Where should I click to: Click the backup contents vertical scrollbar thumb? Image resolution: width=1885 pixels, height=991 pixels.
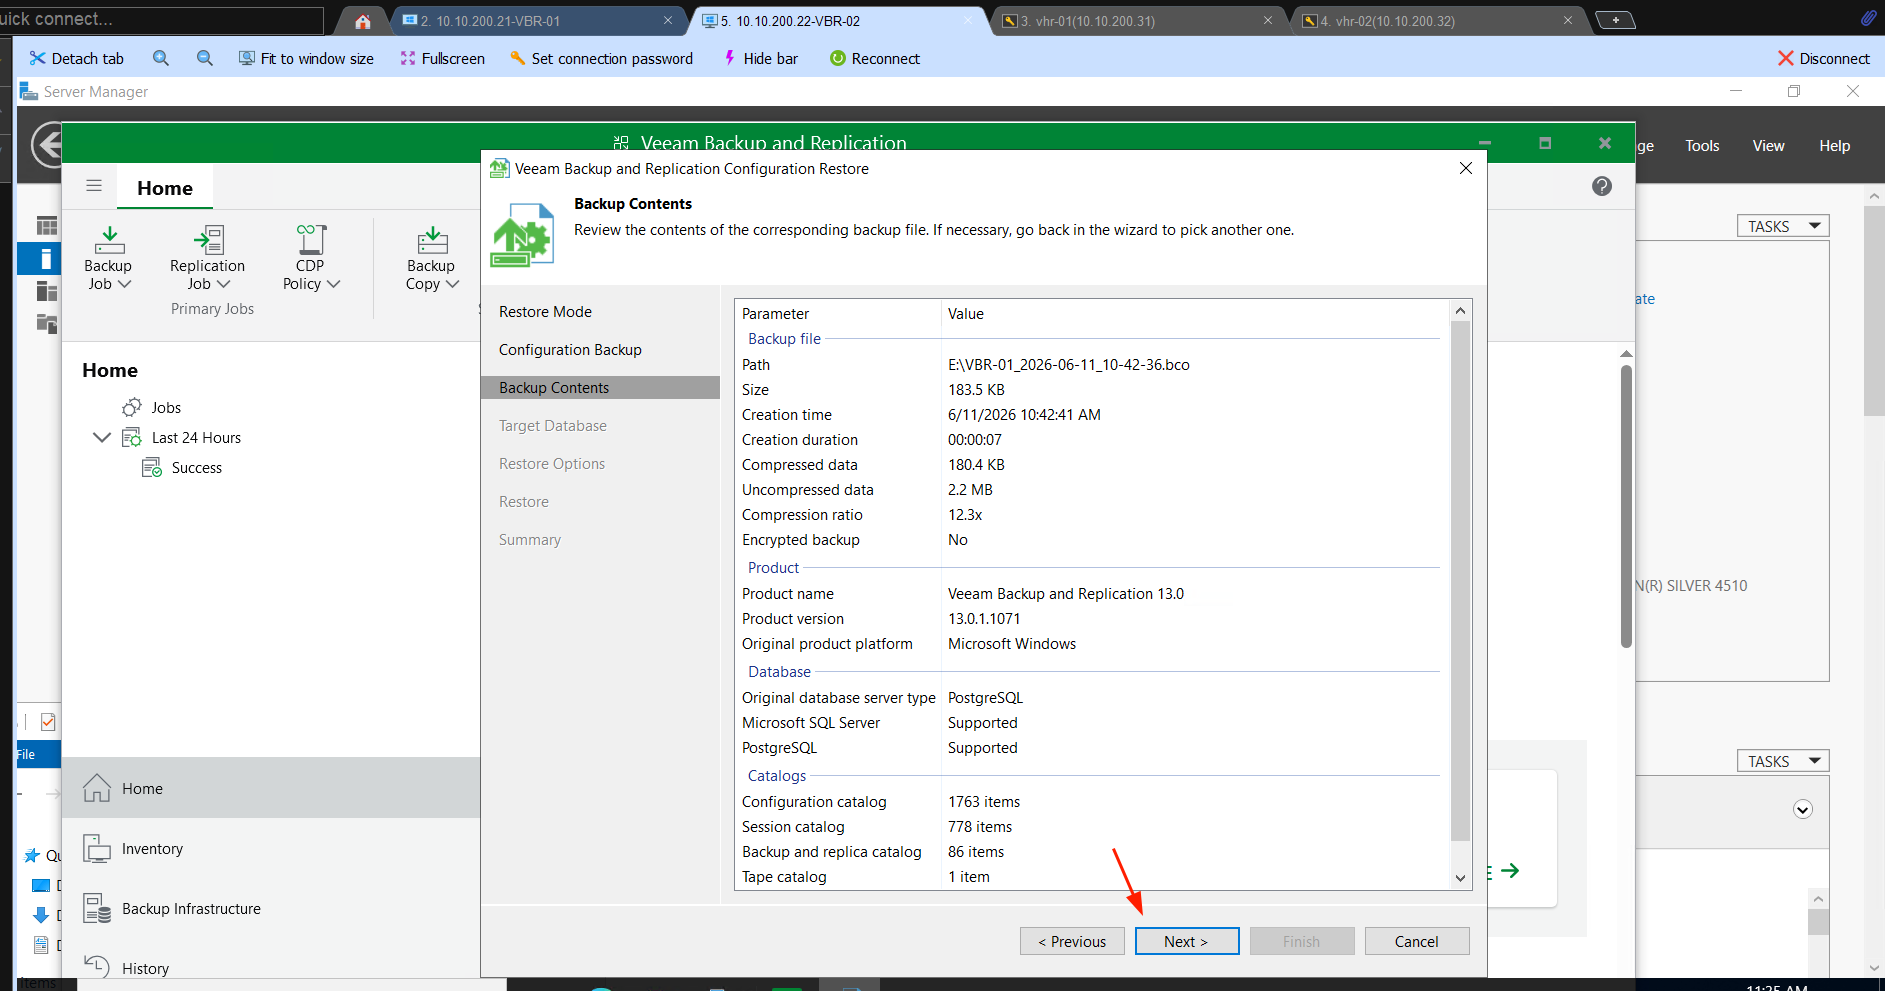(1460, 581)
